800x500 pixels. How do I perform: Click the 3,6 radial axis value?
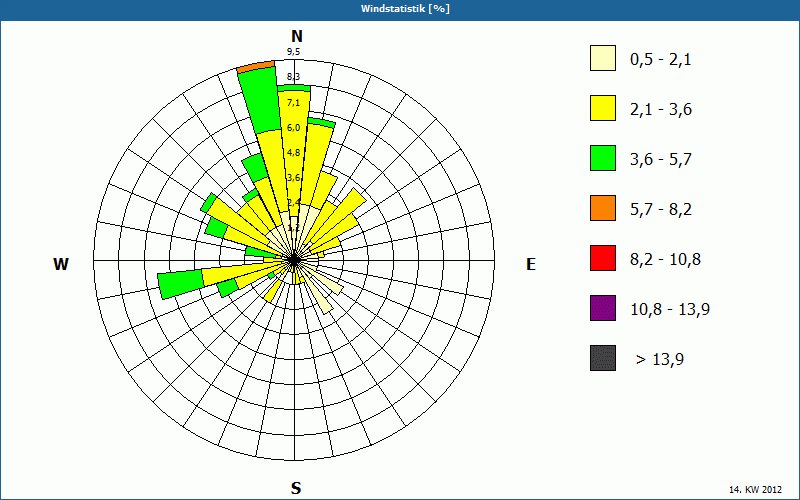tap(293, 178)
